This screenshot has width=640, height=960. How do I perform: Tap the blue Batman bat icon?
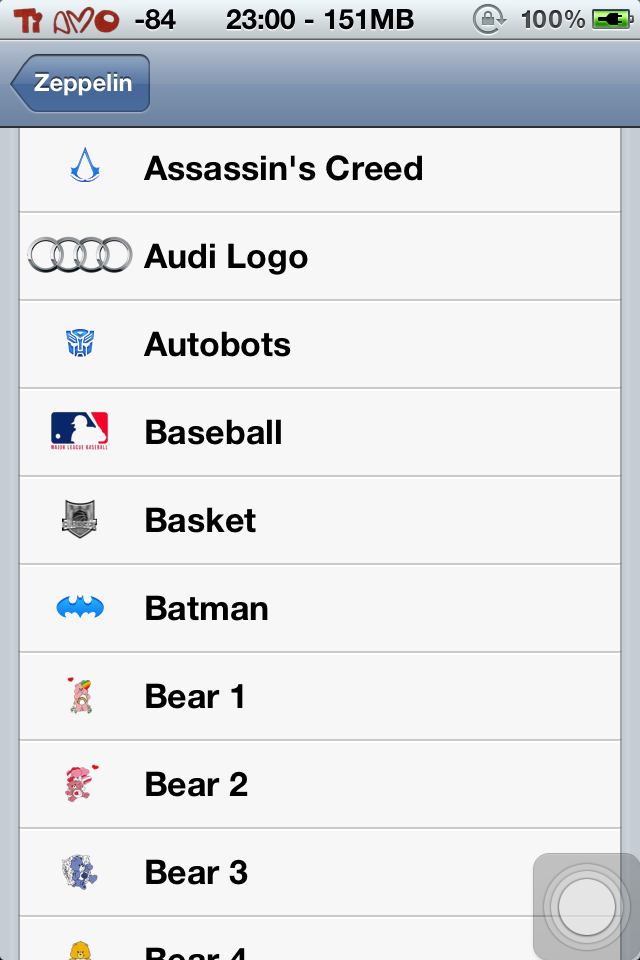[80, 607]
